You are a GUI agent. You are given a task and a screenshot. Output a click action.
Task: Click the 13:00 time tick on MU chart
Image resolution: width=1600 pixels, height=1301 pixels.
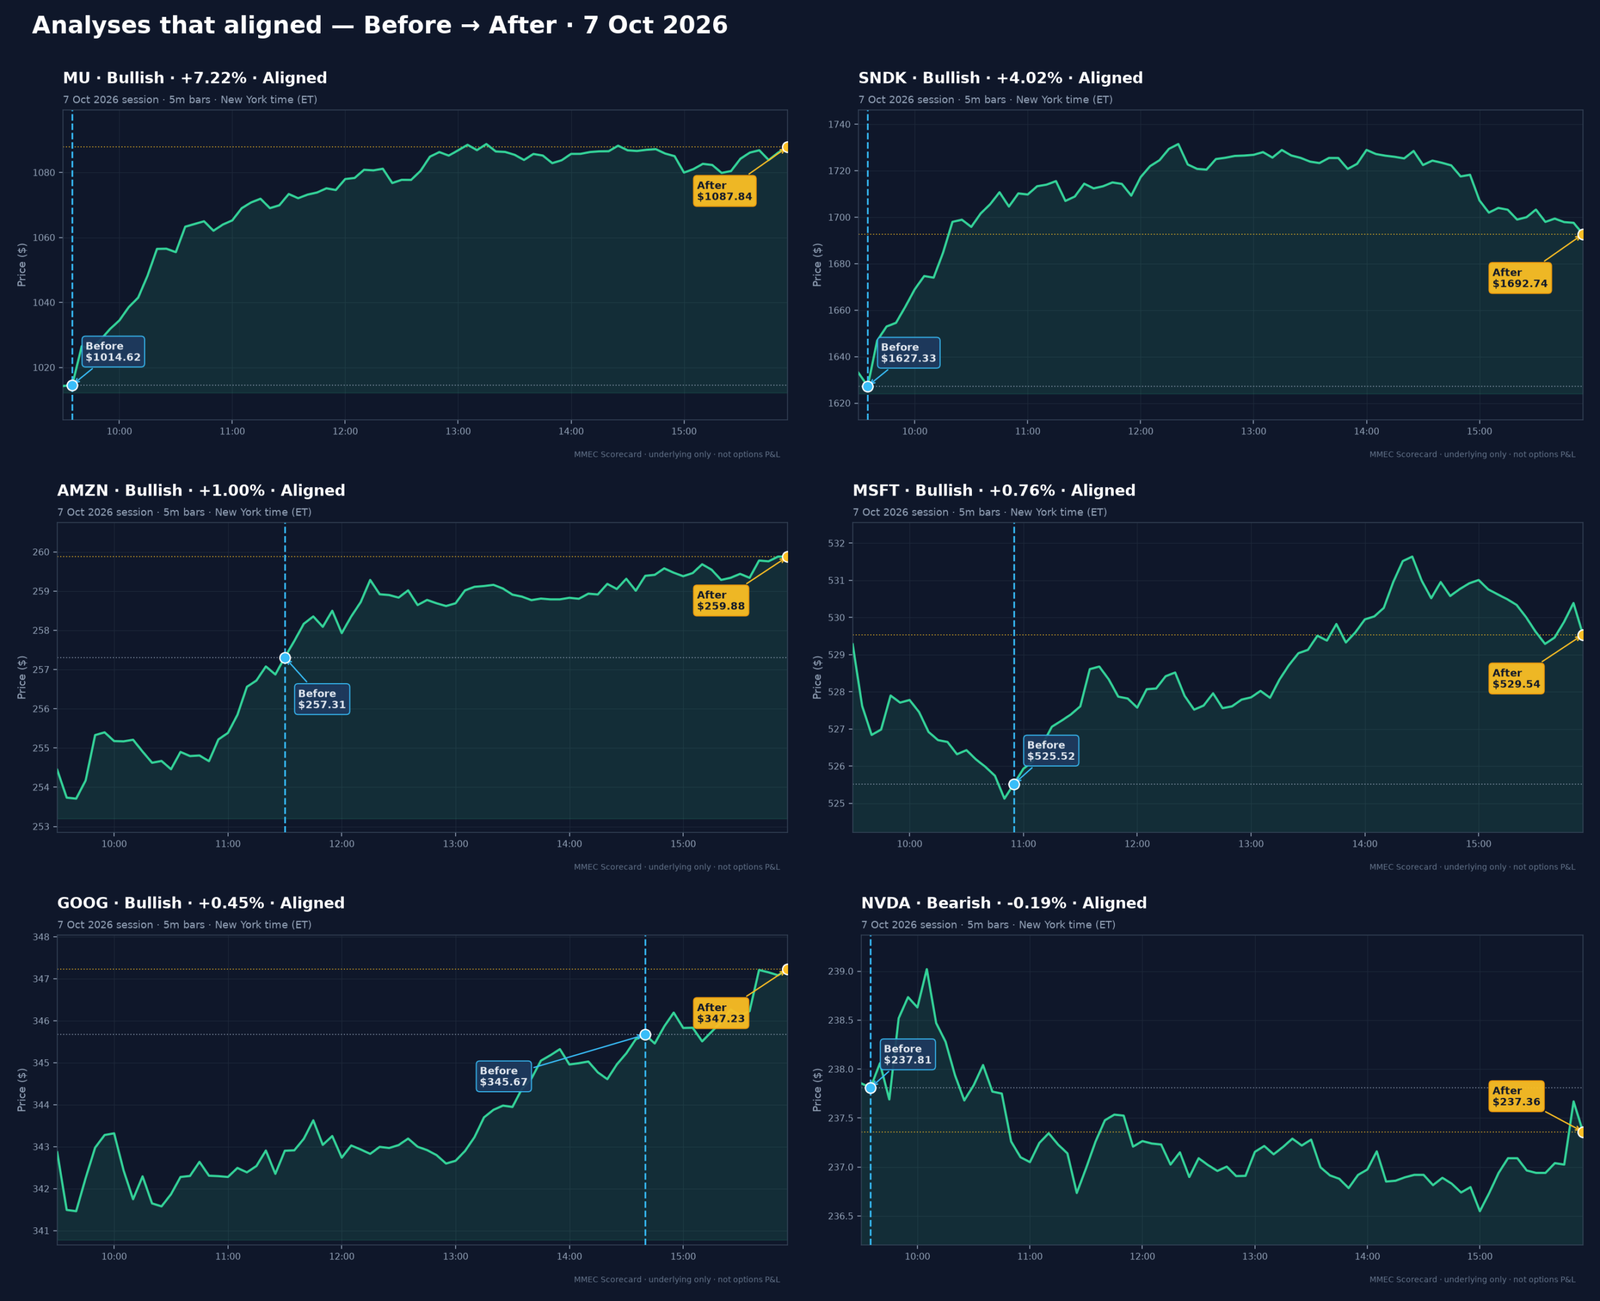coord(458,432)
